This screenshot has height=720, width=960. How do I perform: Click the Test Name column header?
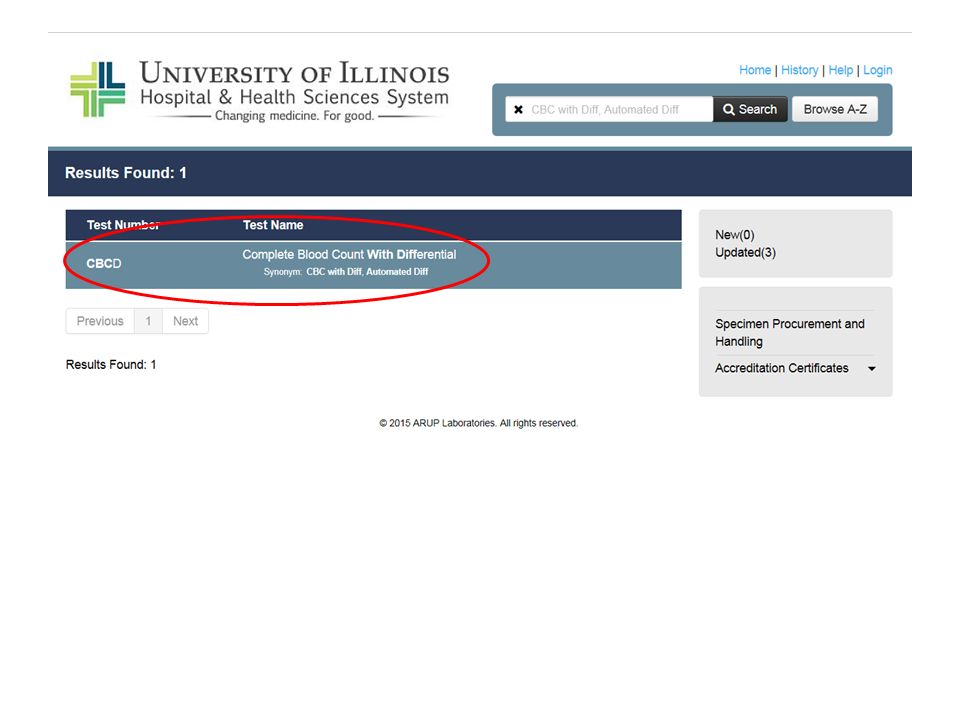point(273,225)
